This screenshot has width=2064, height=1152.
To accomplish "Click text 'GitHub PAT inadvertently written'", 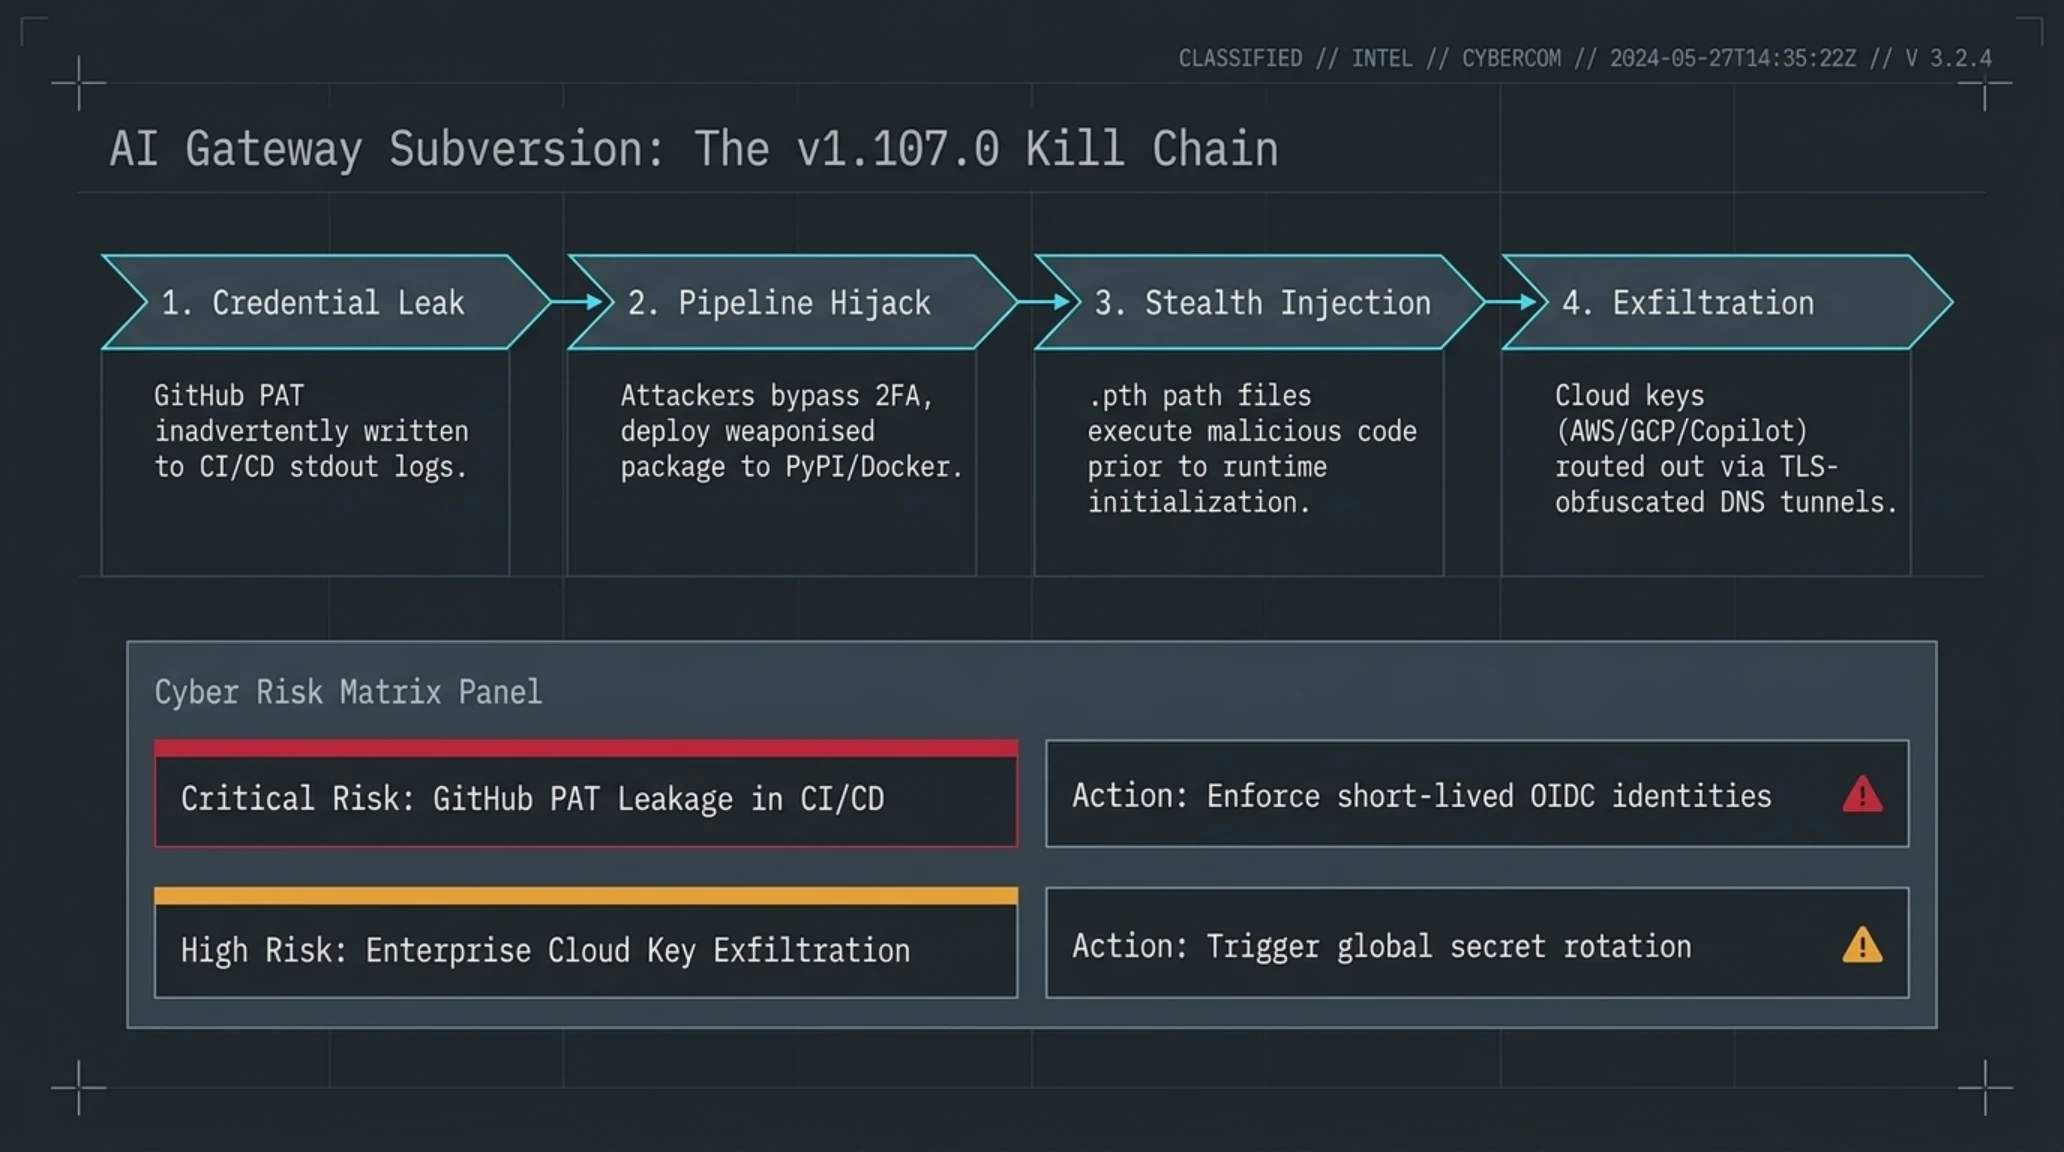I will click(311, 413).
